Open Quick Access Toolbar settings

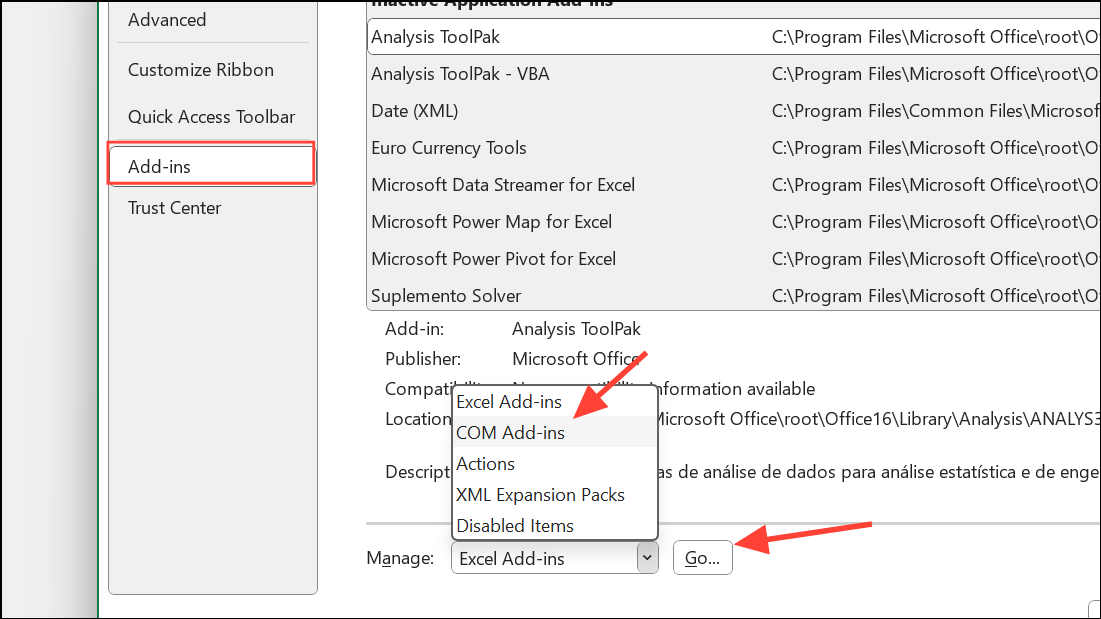point(211,116)
